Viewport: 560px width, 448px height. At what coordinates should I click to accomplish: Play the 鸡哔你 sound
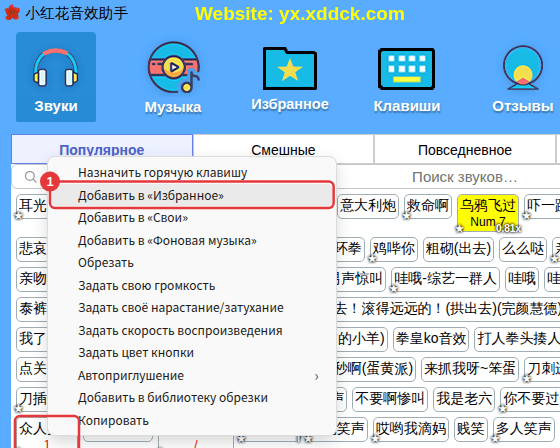click(394, 248)
